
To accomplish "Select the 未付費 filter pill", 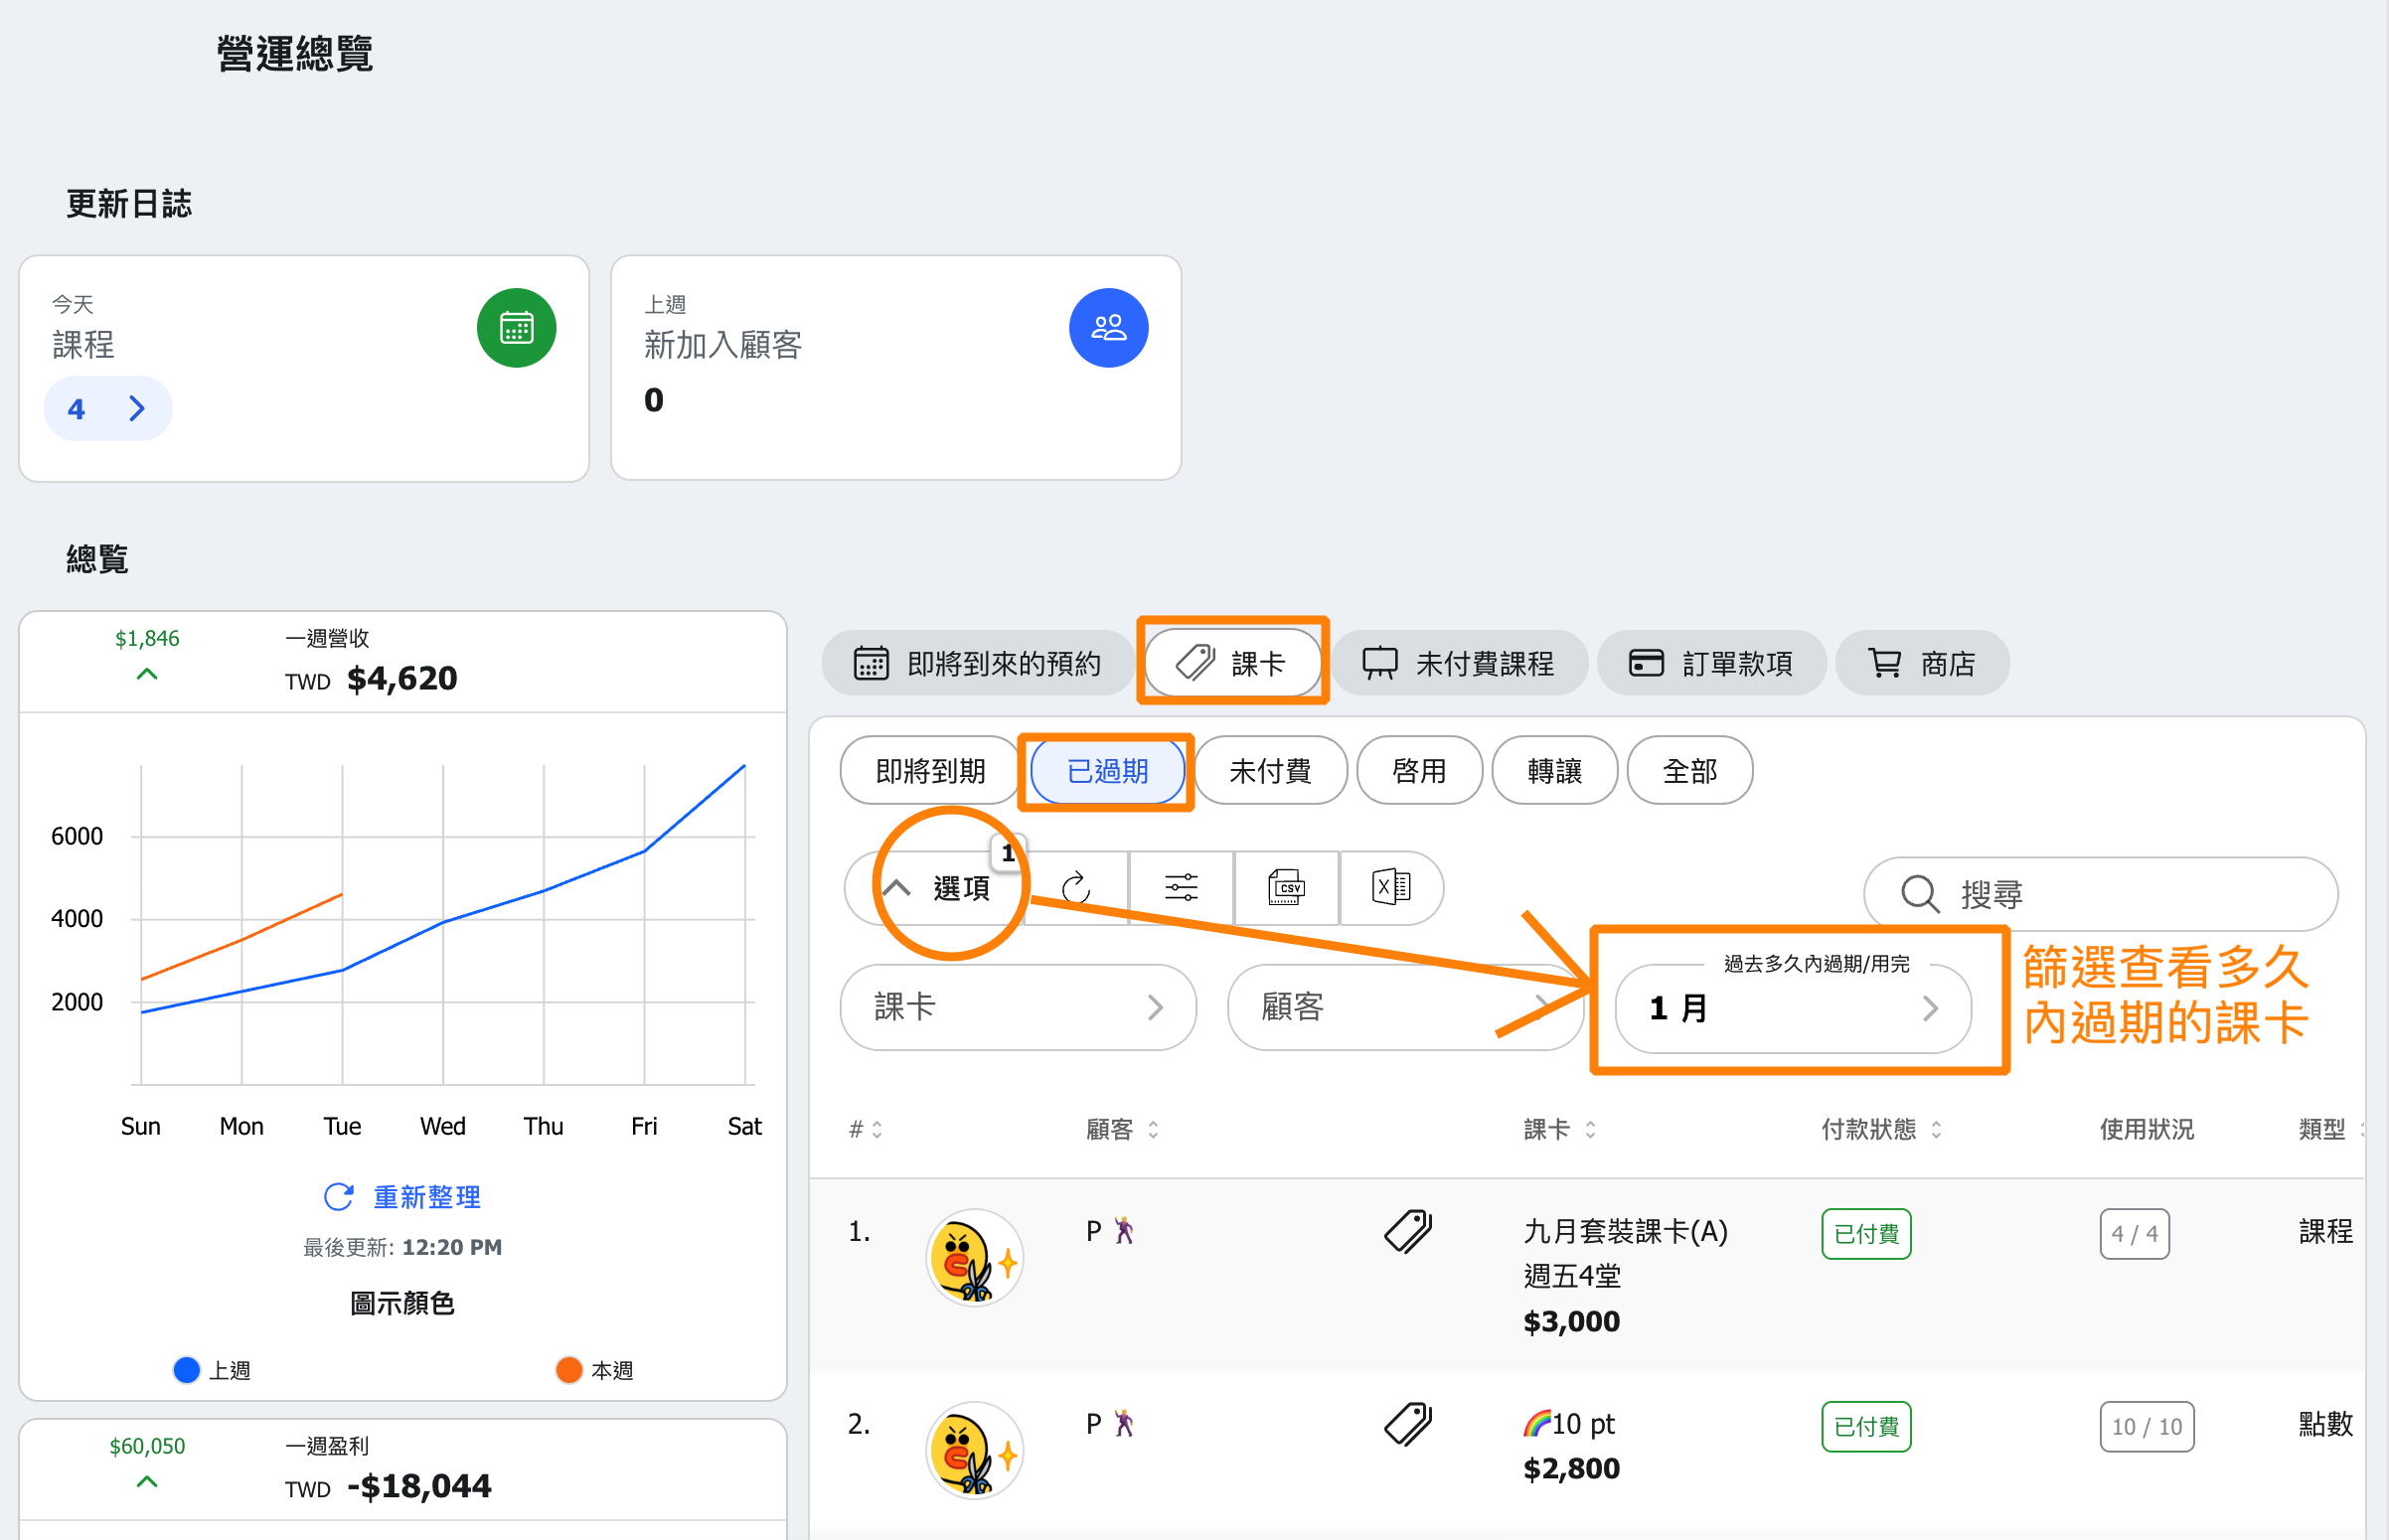I will pos(1270,771).
